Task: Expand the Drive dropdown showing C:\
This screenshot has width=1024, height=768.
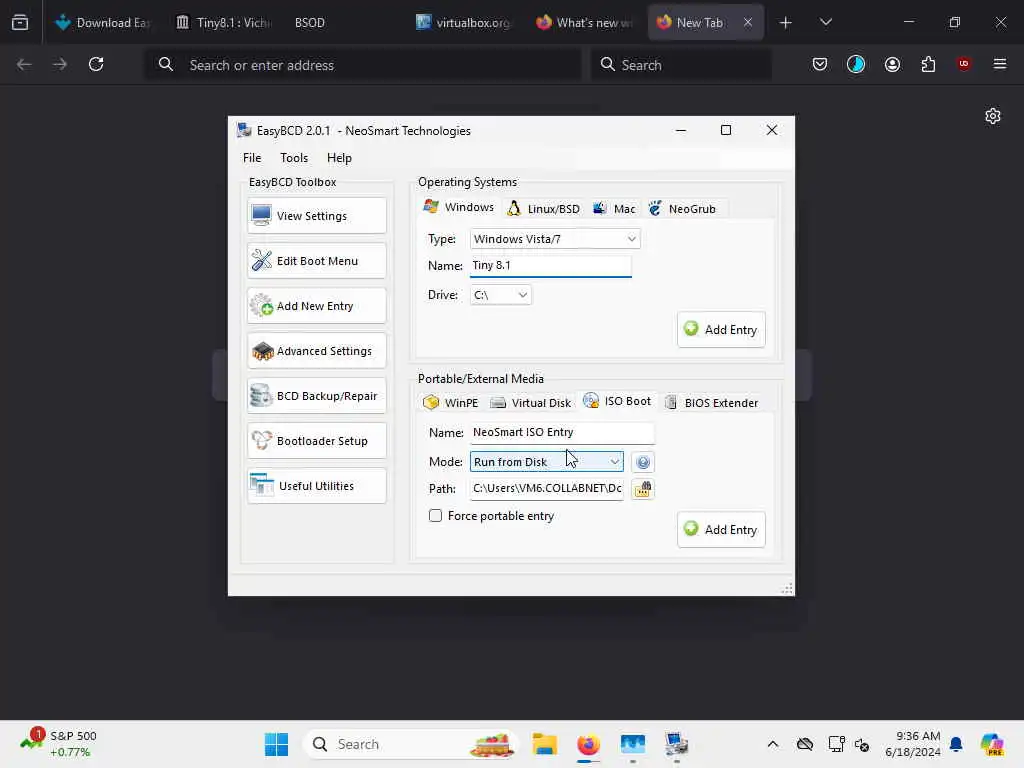Action: click(x=500, y=295)
